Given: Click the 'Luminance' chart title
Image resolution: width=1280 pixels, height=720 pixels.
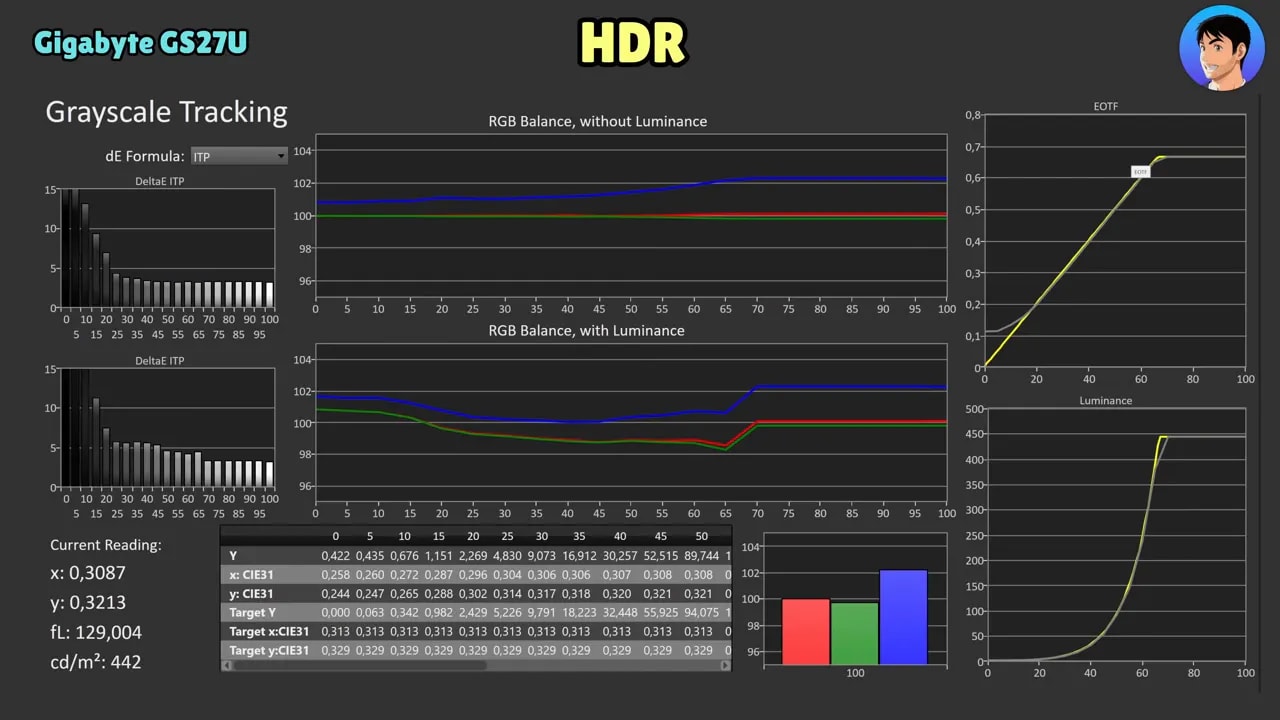Looking at the screenshot, I should pos(1105,400).
